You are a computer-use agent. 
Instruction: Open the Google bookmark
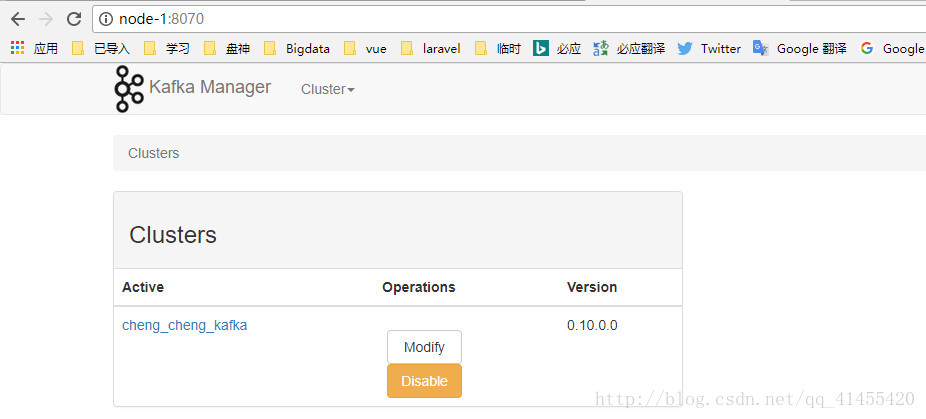coord(892,48)
